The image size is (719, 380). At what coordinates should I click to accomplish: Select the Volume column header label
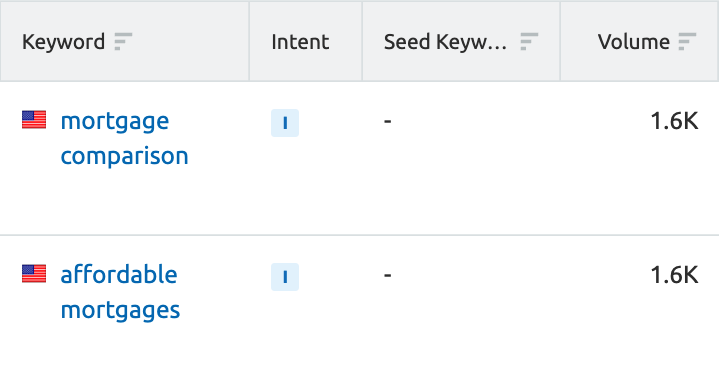tap(634, 42)
